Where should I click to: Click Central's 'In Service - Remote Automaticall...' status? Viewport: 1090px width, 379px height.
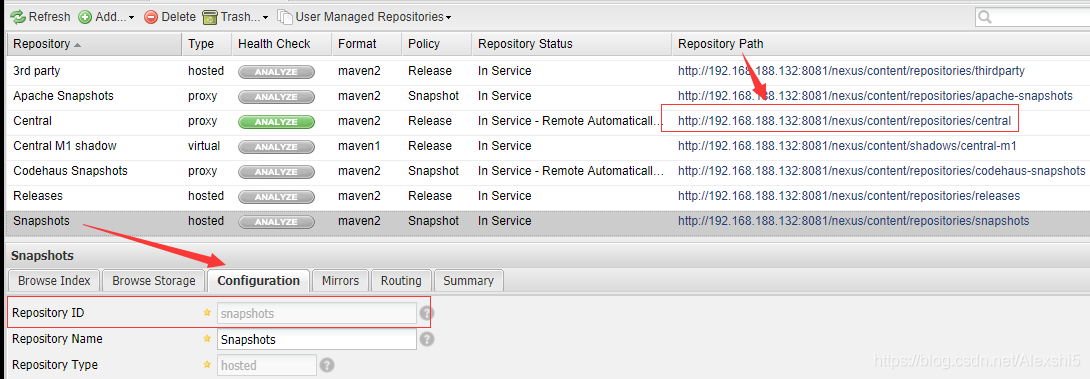tap(571, 121)
